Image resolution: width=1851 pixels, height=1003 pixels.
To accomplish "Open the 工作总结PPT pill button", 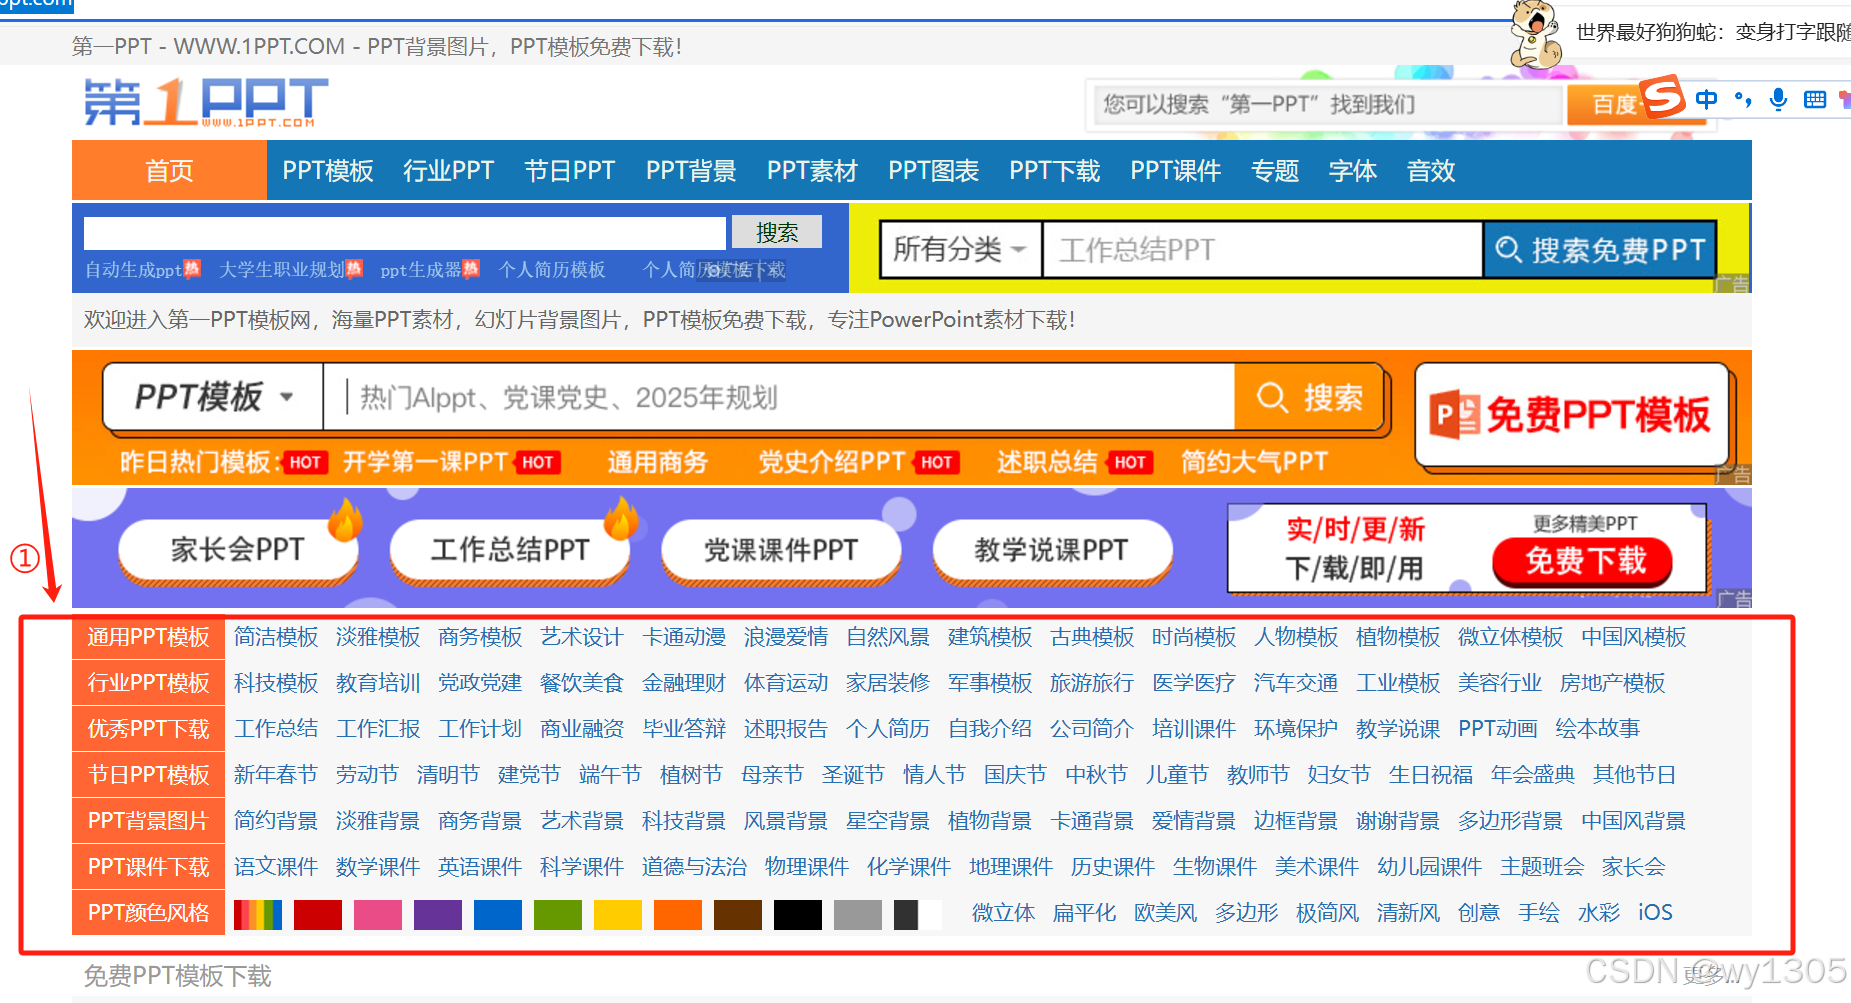I will [510, 549].
